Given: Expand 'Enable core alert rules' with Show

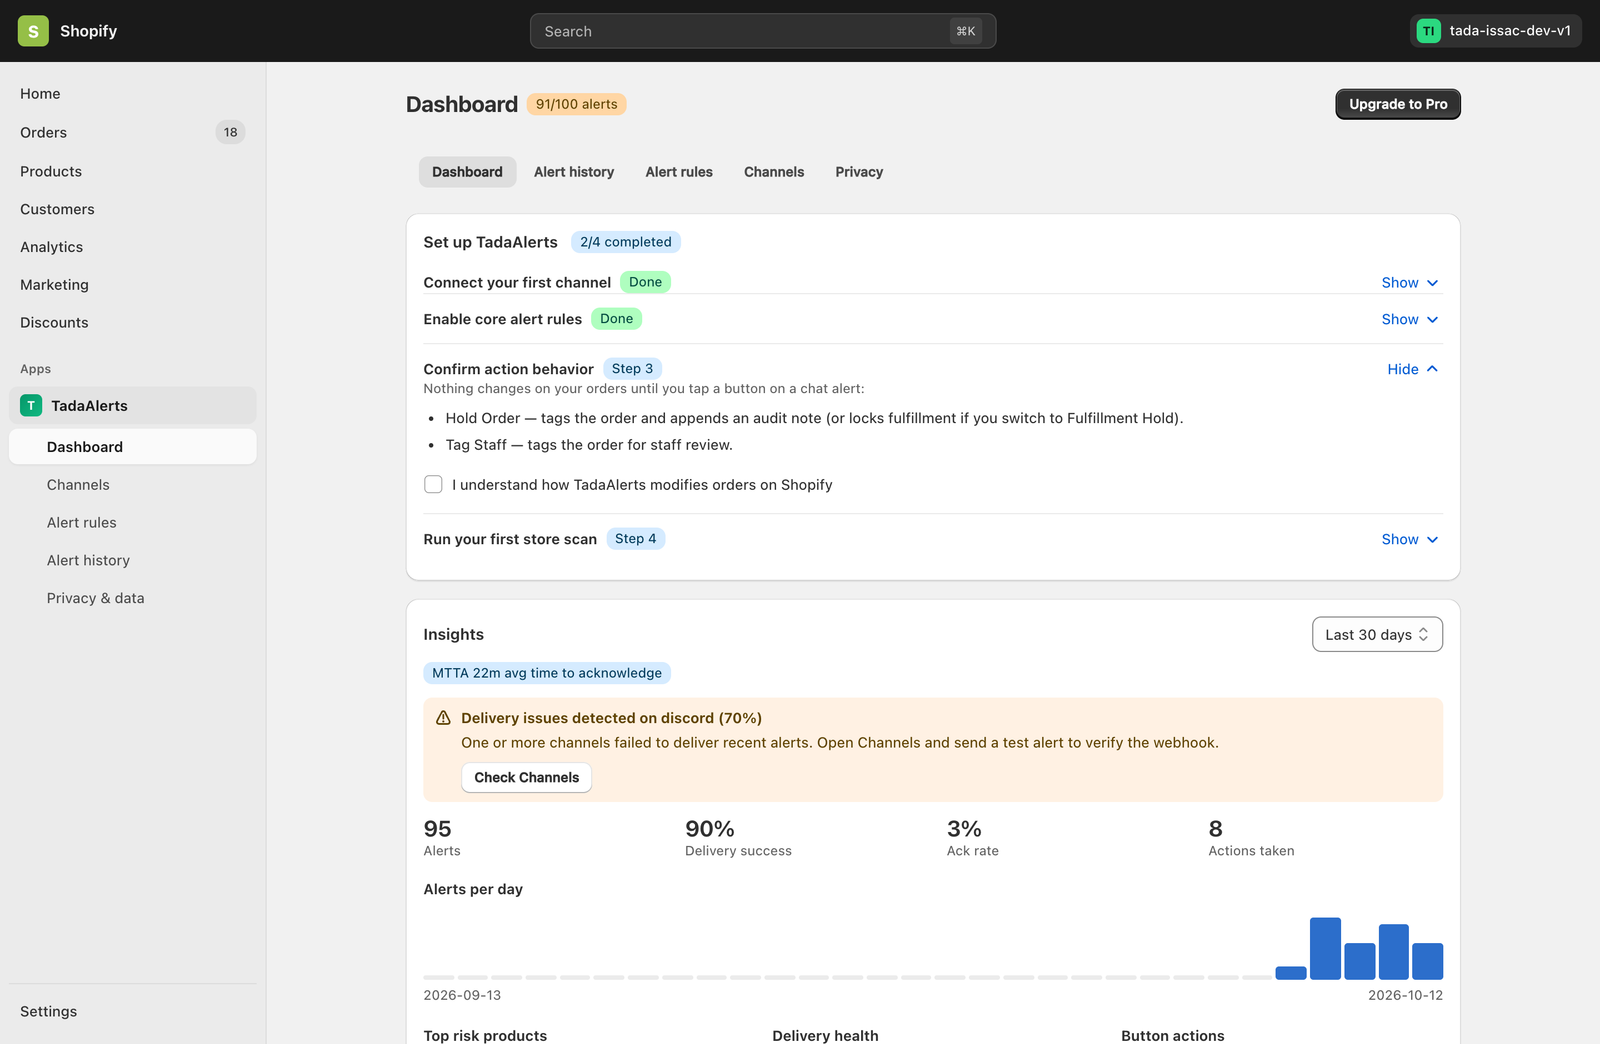Looking at the screenshot, I should [1410, 319].
